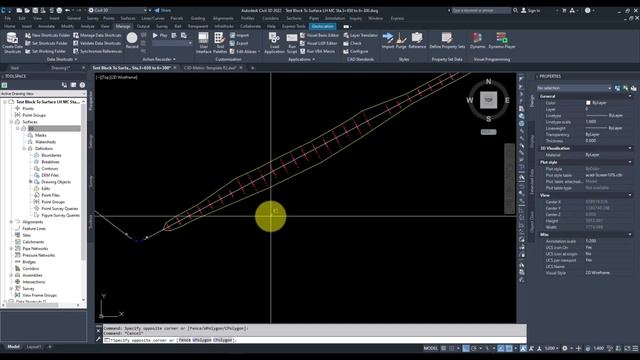Click Export customization button
The width and height of the screenshot is (640, 360).
(x=239, y=43)
